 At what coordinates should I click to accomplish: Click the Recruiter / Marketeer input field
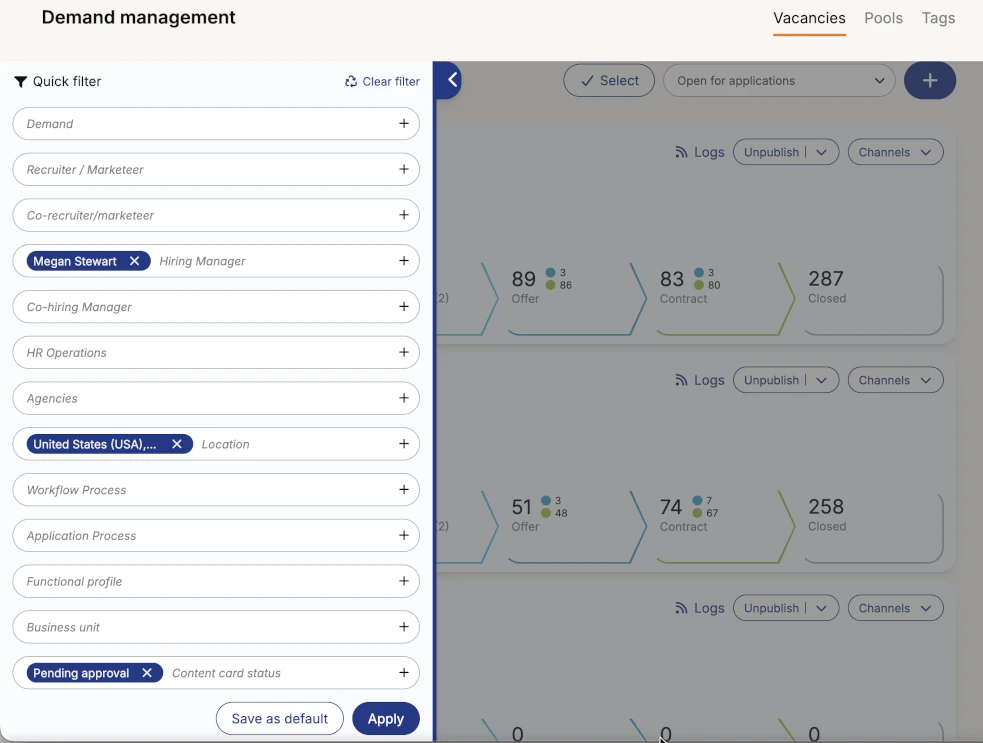pyautogui.click(x=216, y=169)
